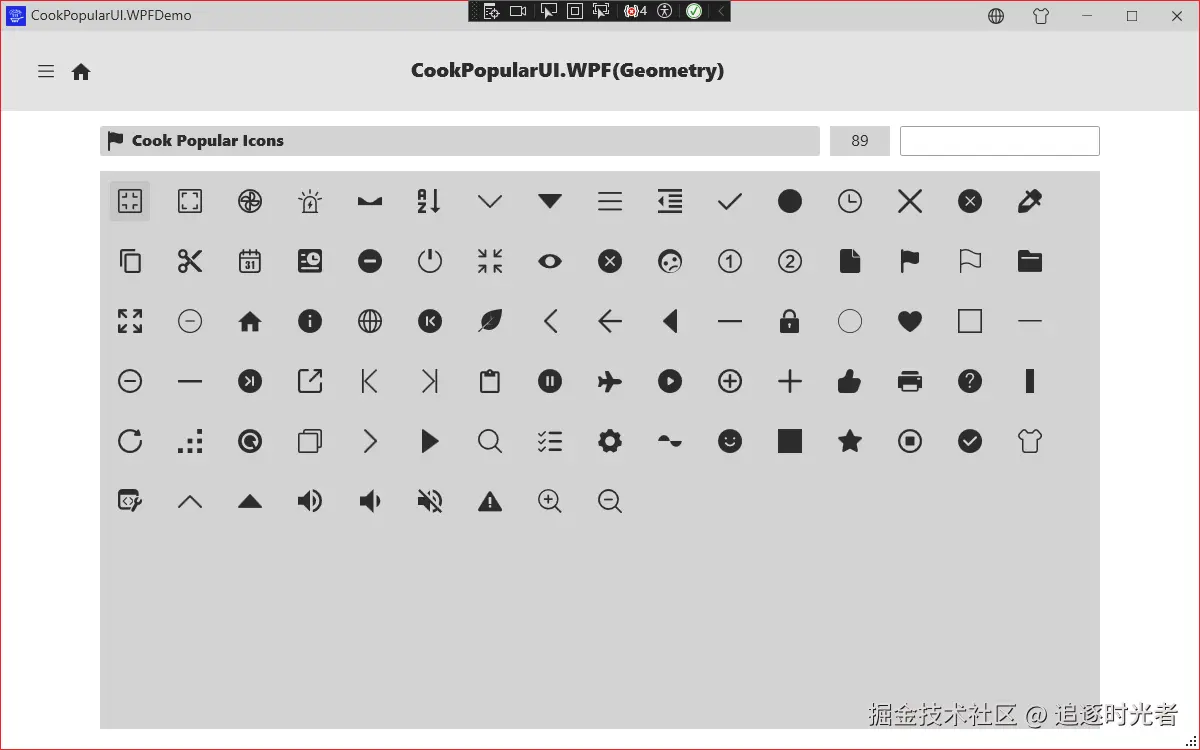Image resolution: width=1200 pixels, height=750 pixels.
Task: Select the thumbs-up icon
Action: click(850, 381)
